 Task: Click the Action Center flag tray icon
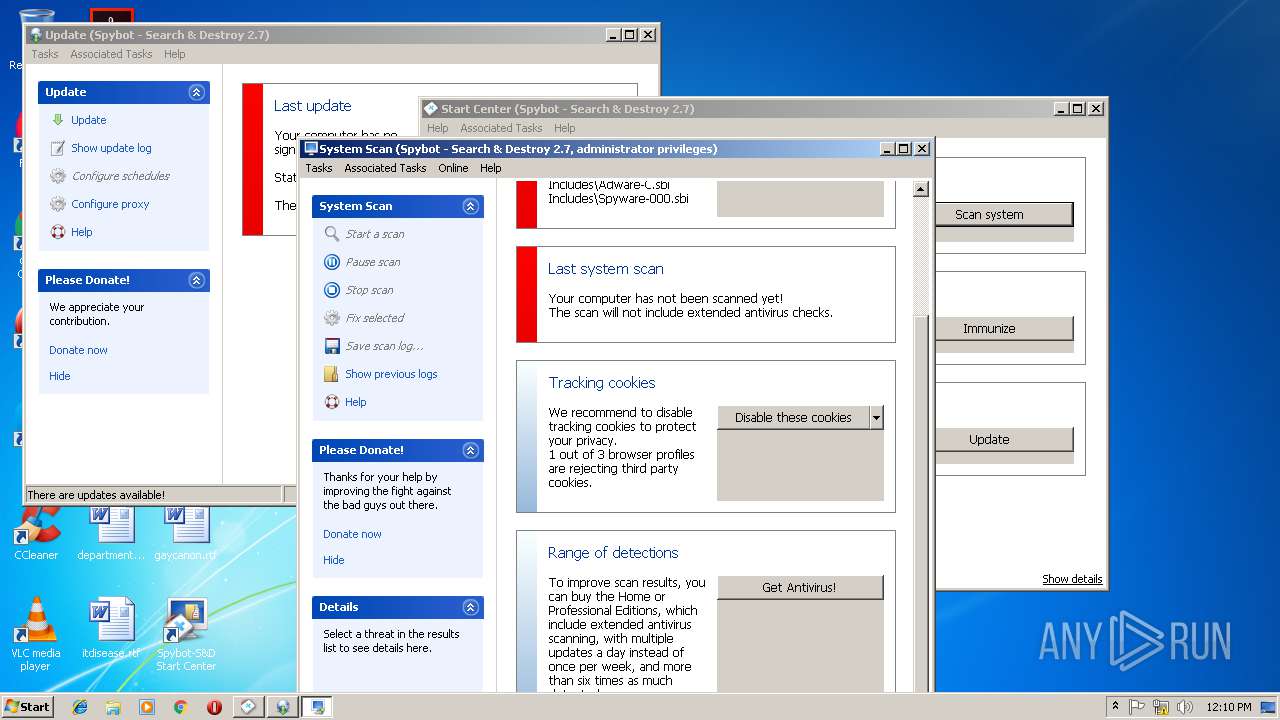[1138, 707]
